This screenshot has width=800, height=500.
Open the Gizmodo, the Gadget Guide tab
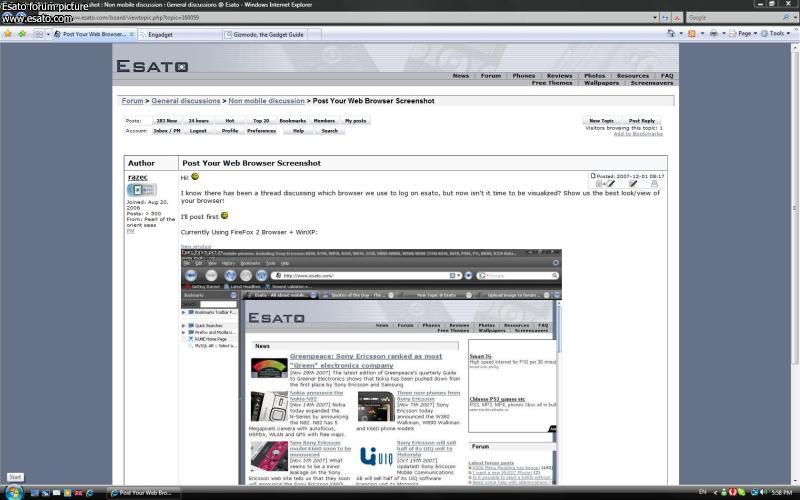point(265,35)
